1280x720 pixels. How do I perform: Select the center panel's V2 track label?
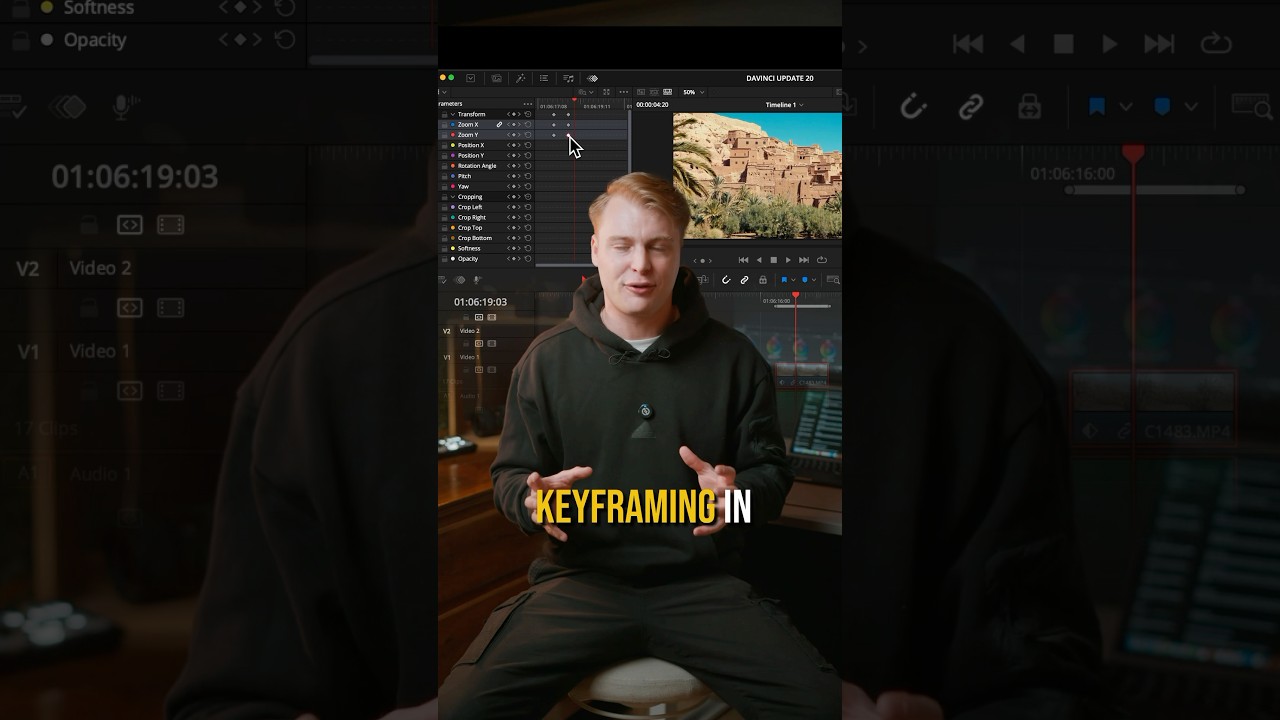tap(447, 331)
